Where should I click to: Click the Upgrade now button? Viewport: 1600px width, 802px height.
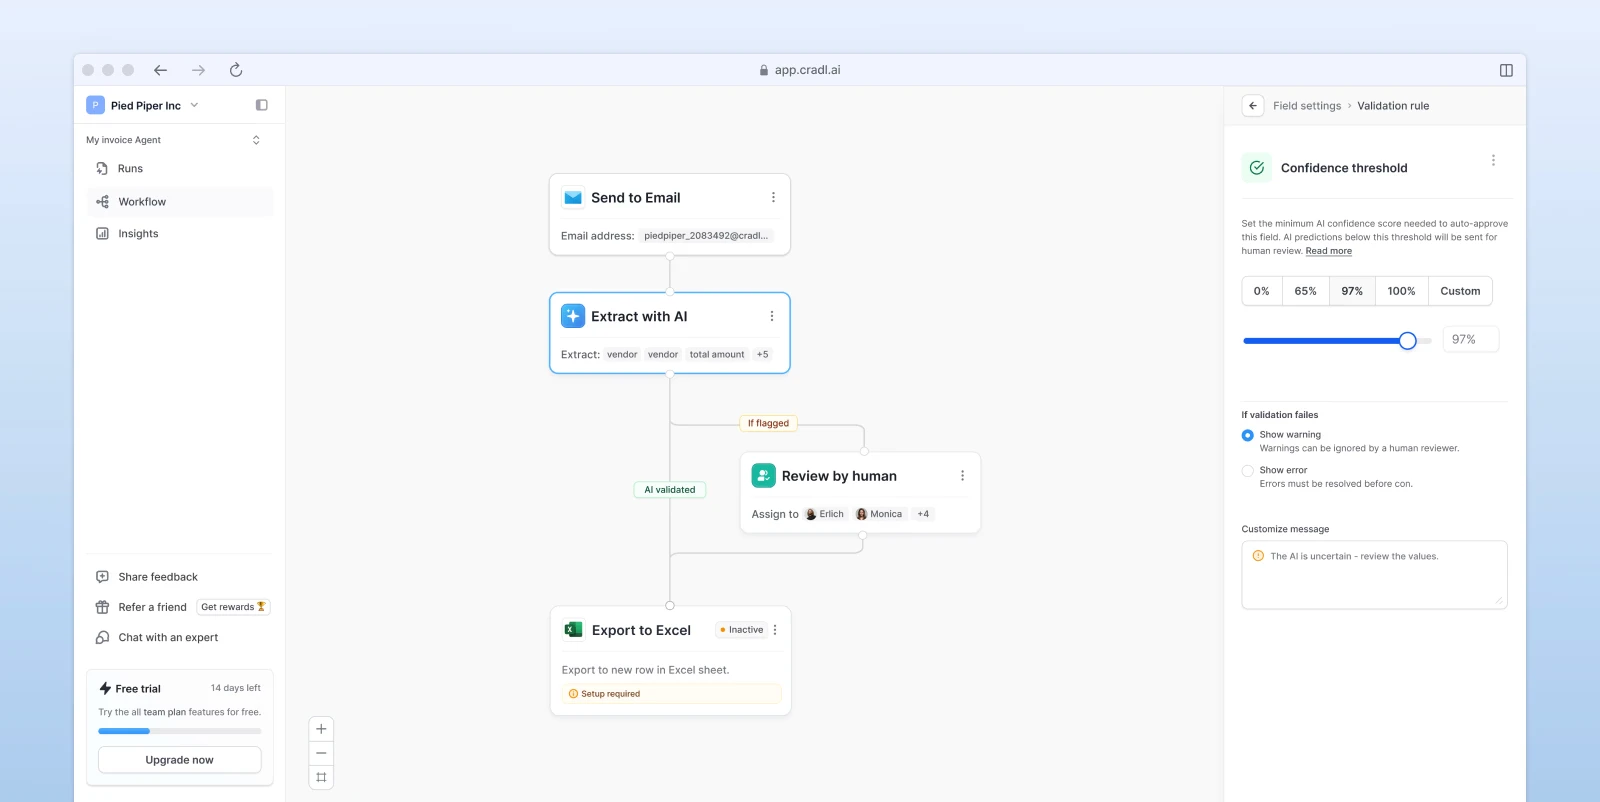pyautogui.click(x=180, y=760)
